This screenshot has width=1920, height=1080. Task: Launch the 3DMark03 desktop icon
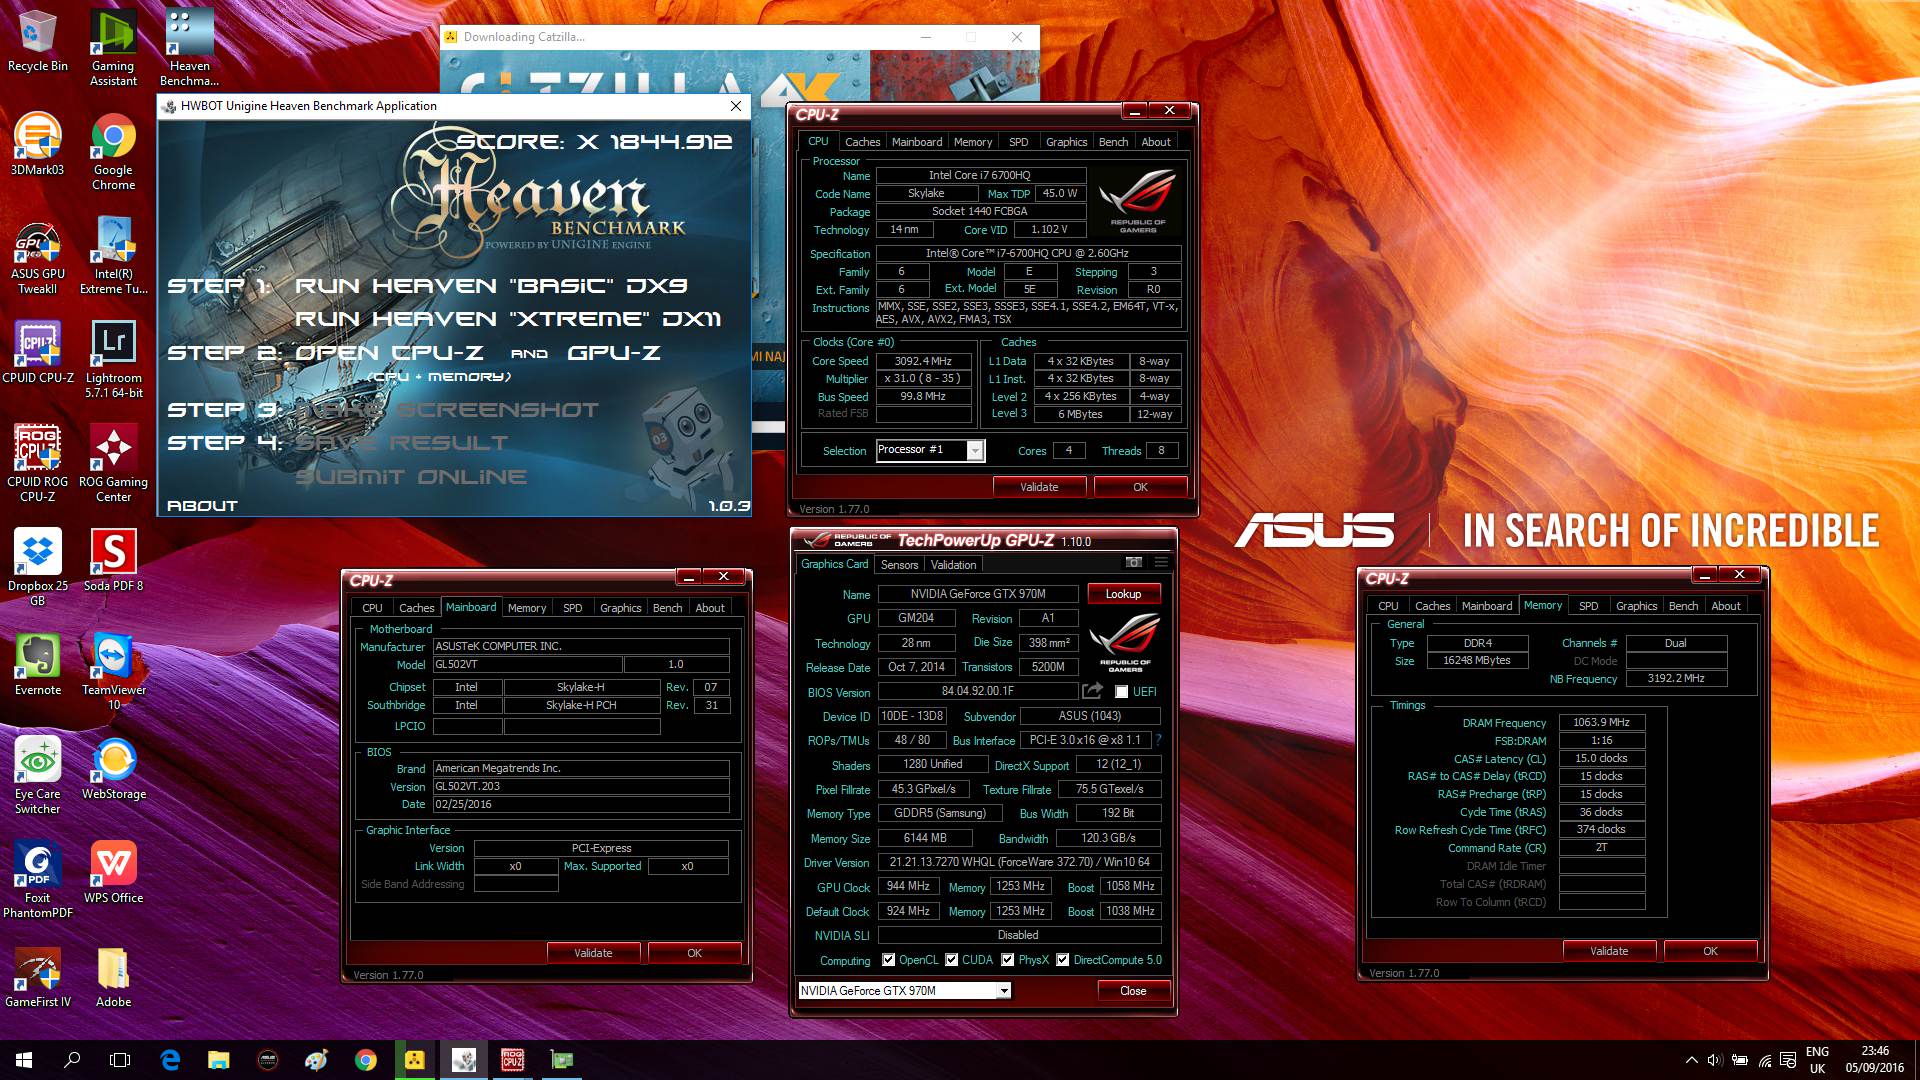[x=38, y=145]
